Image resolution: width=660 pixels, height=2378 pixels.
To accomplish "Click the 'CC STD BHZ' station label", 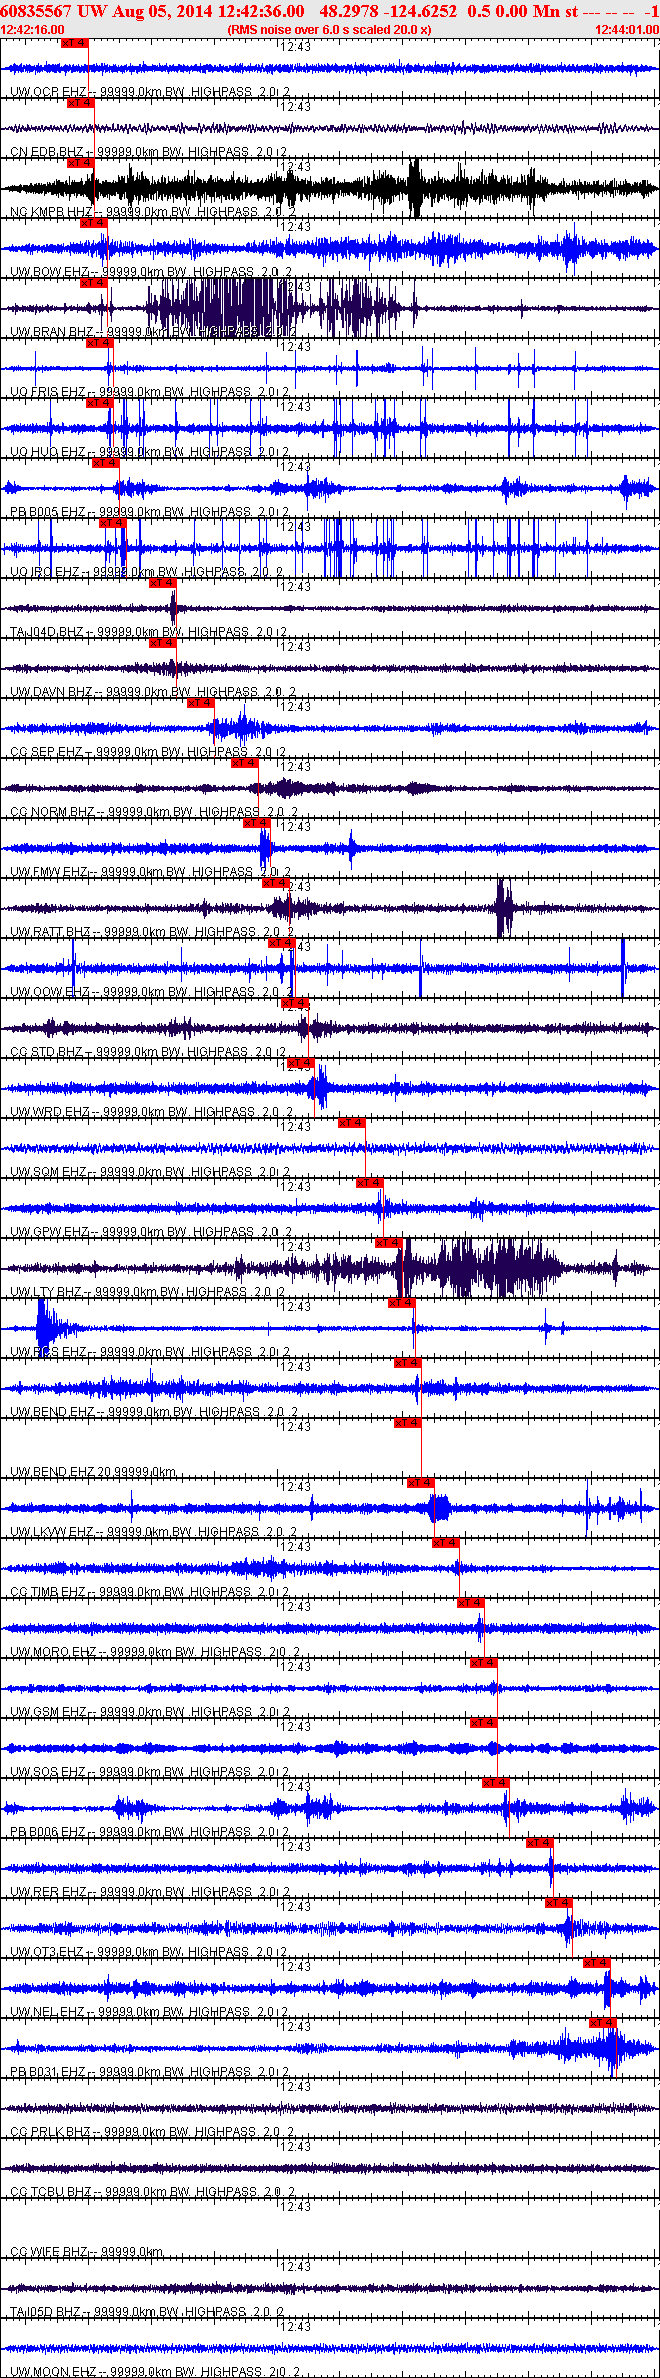I will [x=46, y=1052].
